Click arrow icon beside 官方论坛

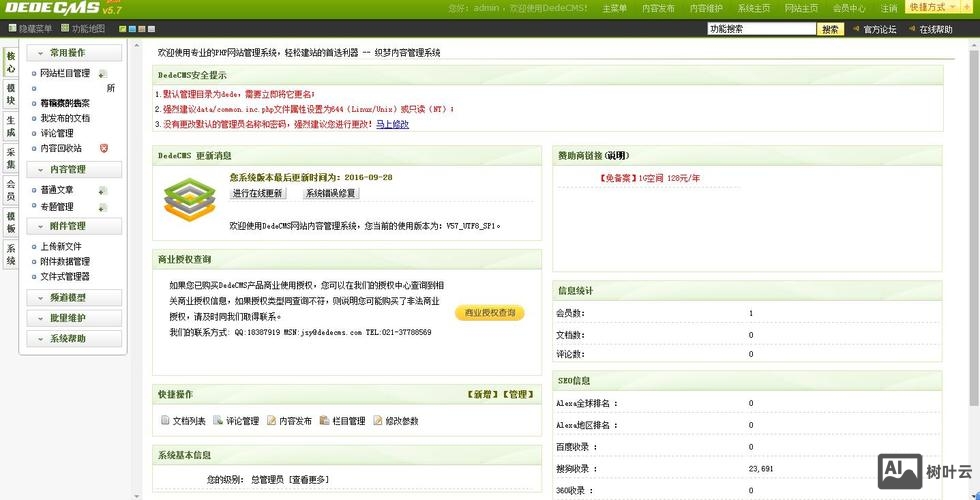pyautogui.click(x=856, y=29)
